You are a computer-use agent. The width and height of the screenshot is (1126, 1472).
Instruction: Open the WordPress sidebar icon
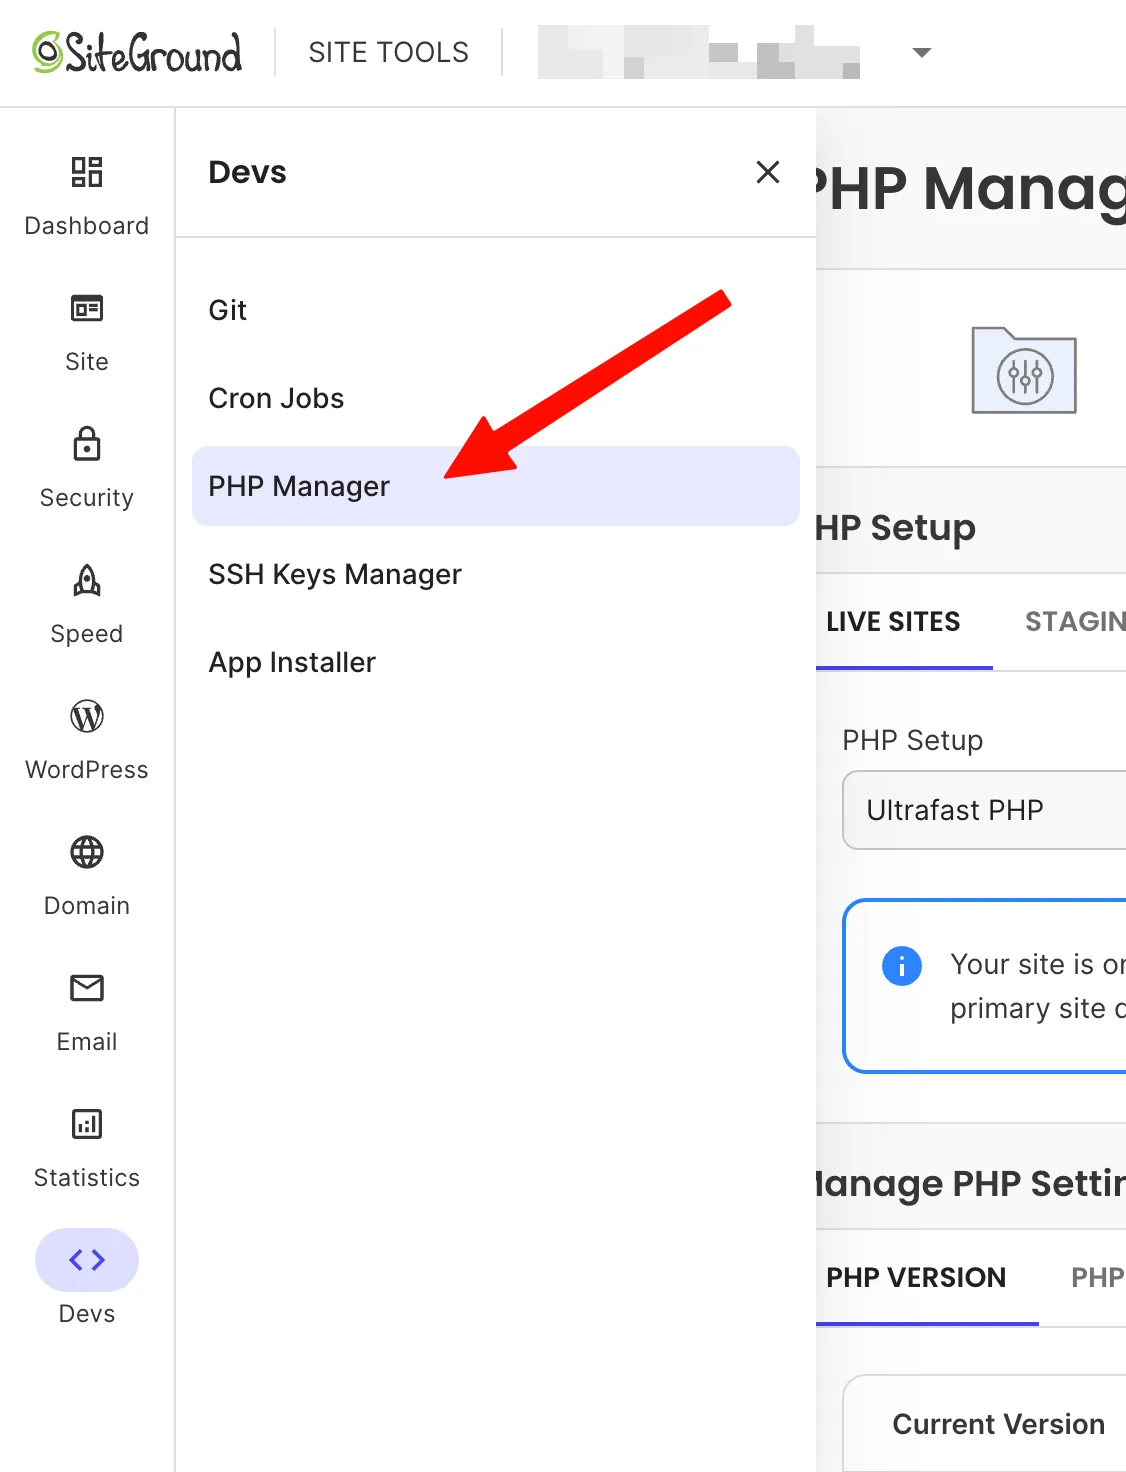click(x=87, y=716)
